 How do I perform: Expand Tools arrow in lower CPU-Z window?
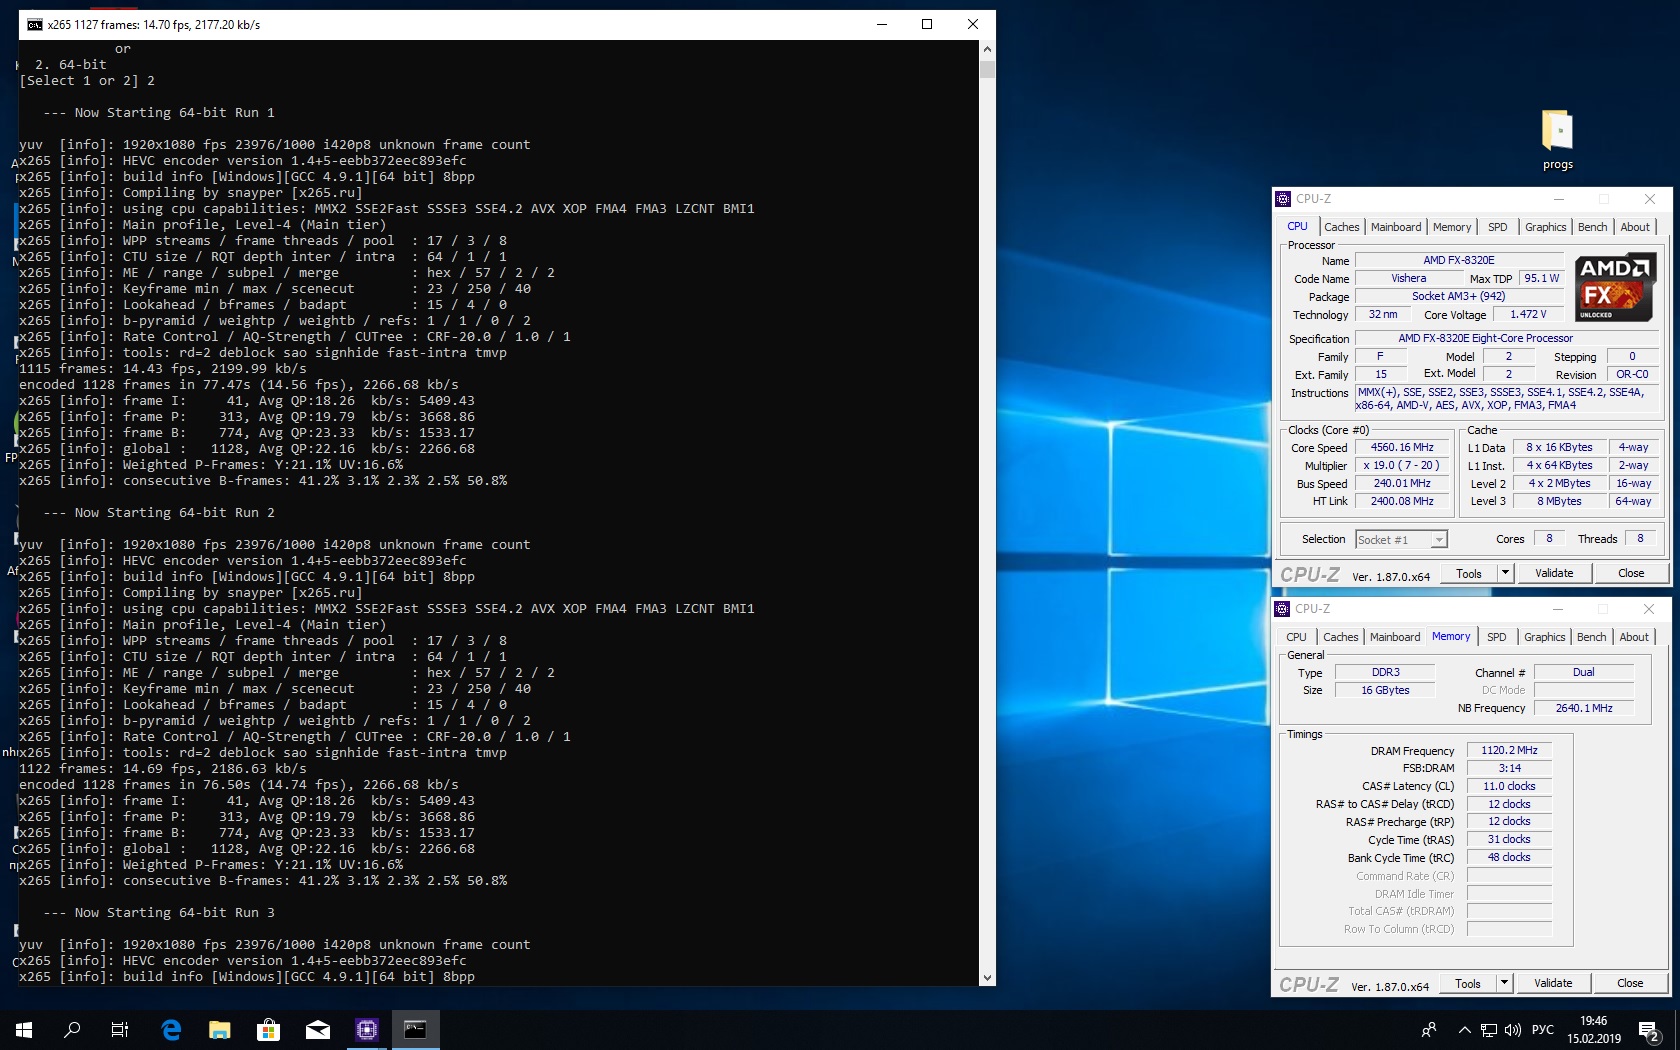click(1504, 983)
